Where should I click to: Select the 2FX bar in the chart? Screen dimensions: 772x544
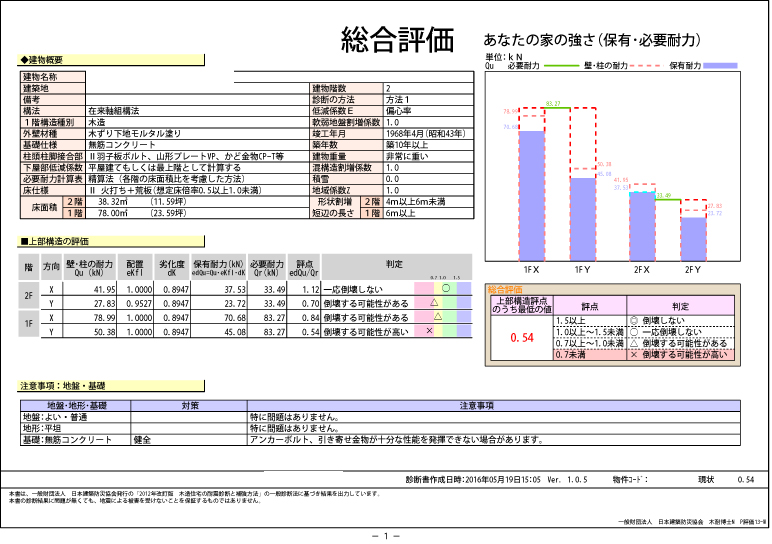coord(643,226)
